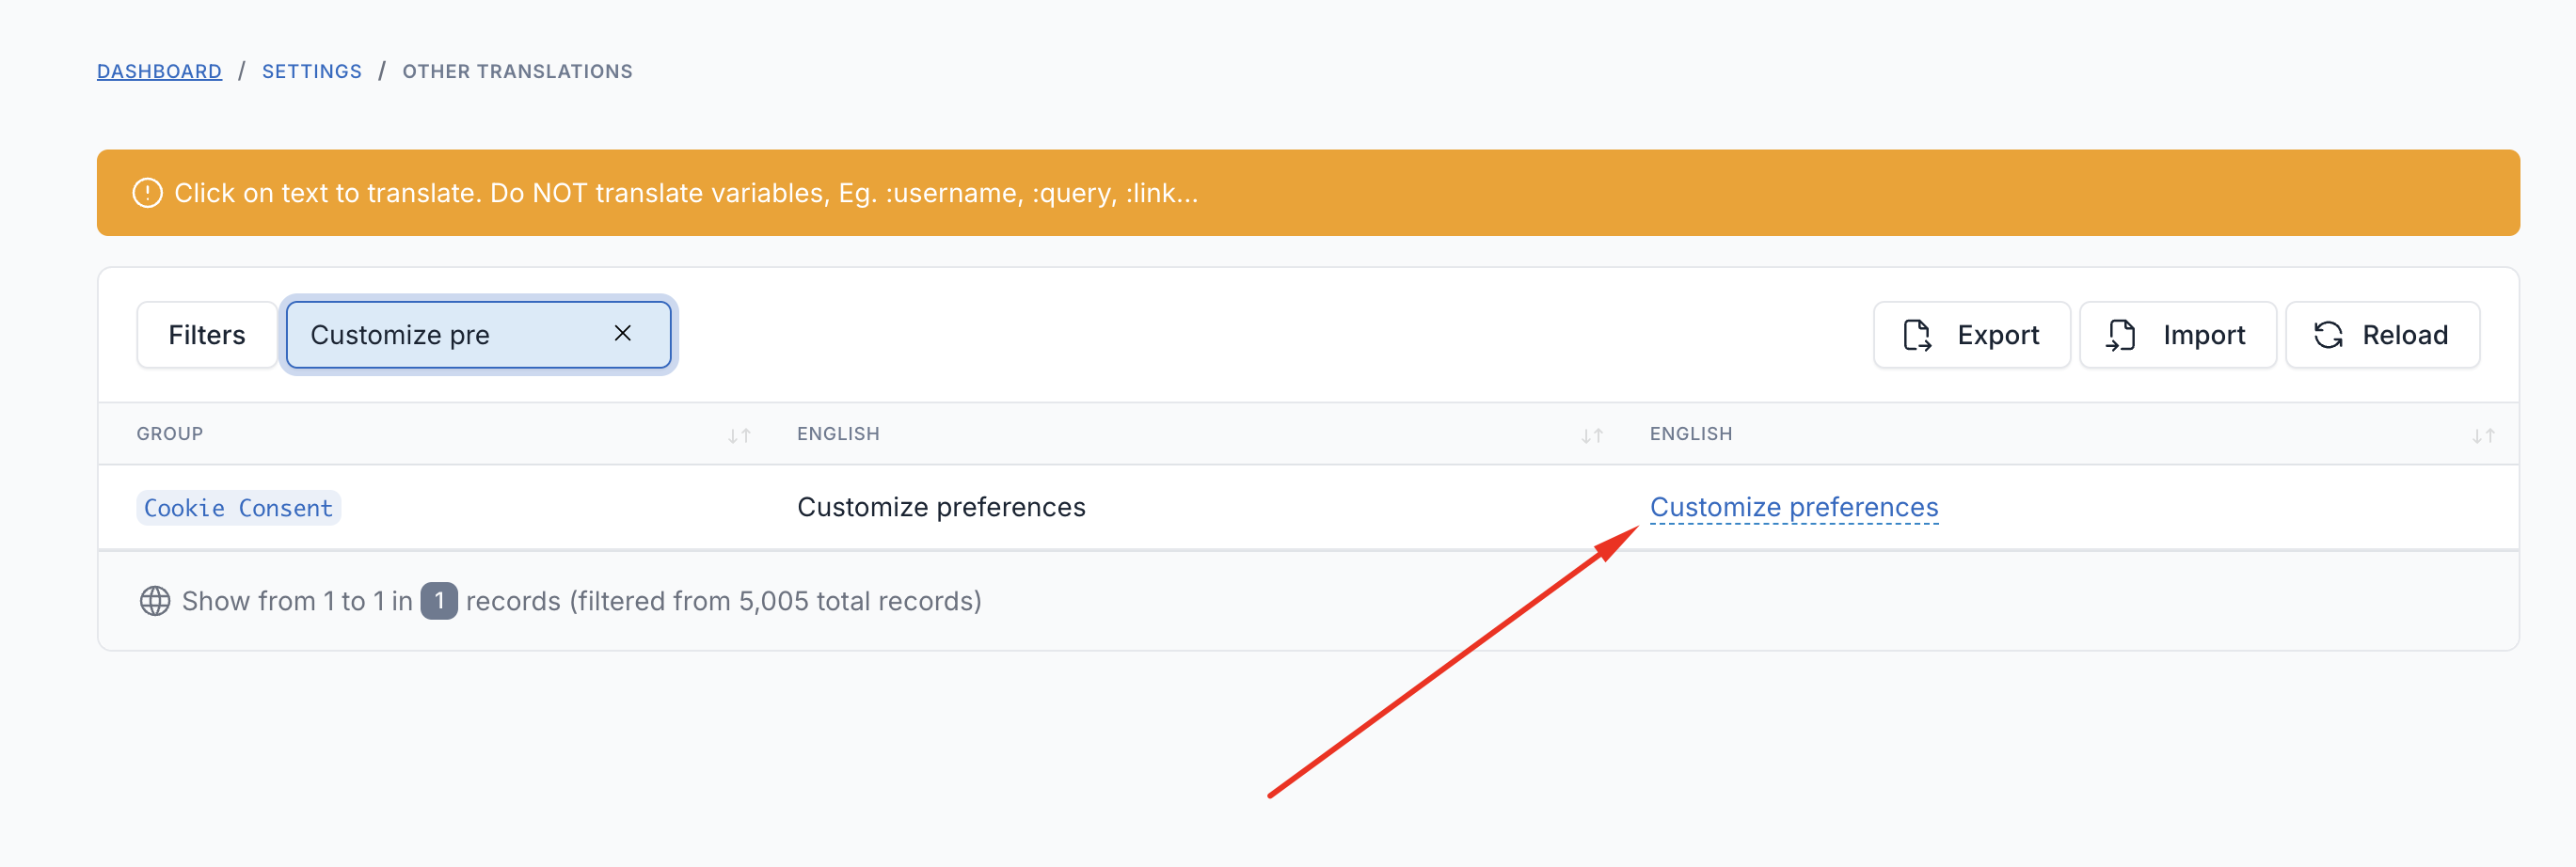Edit the underlined "Customize preferences" translation

click(1793, 507)
